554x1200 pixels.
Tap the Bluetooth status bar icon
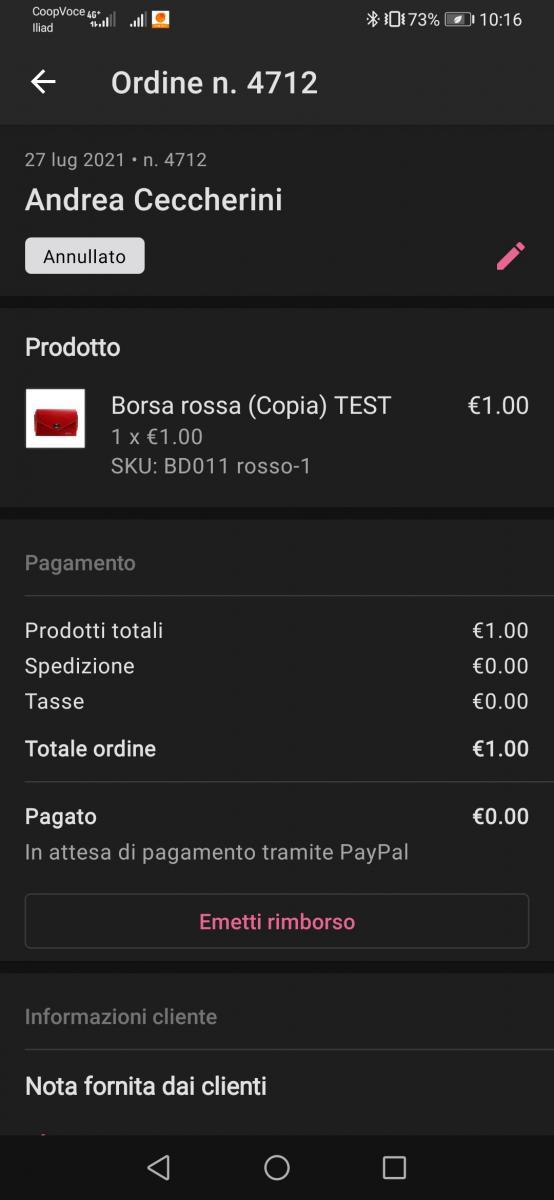372,19
